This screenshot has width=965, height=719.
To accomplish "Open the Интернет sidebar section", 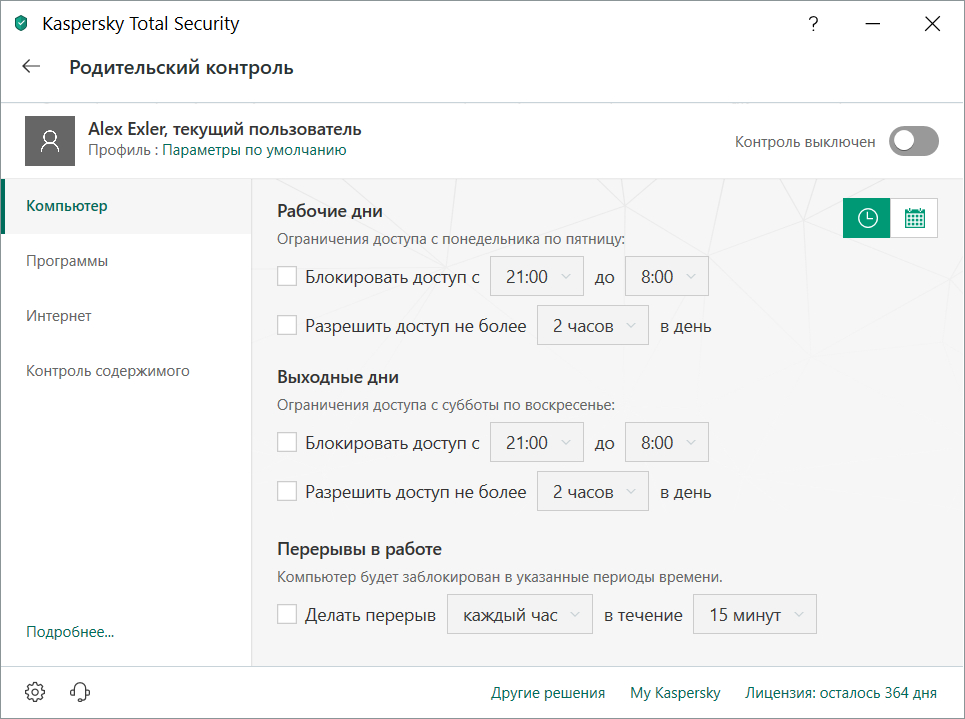I will click(59, 316).
